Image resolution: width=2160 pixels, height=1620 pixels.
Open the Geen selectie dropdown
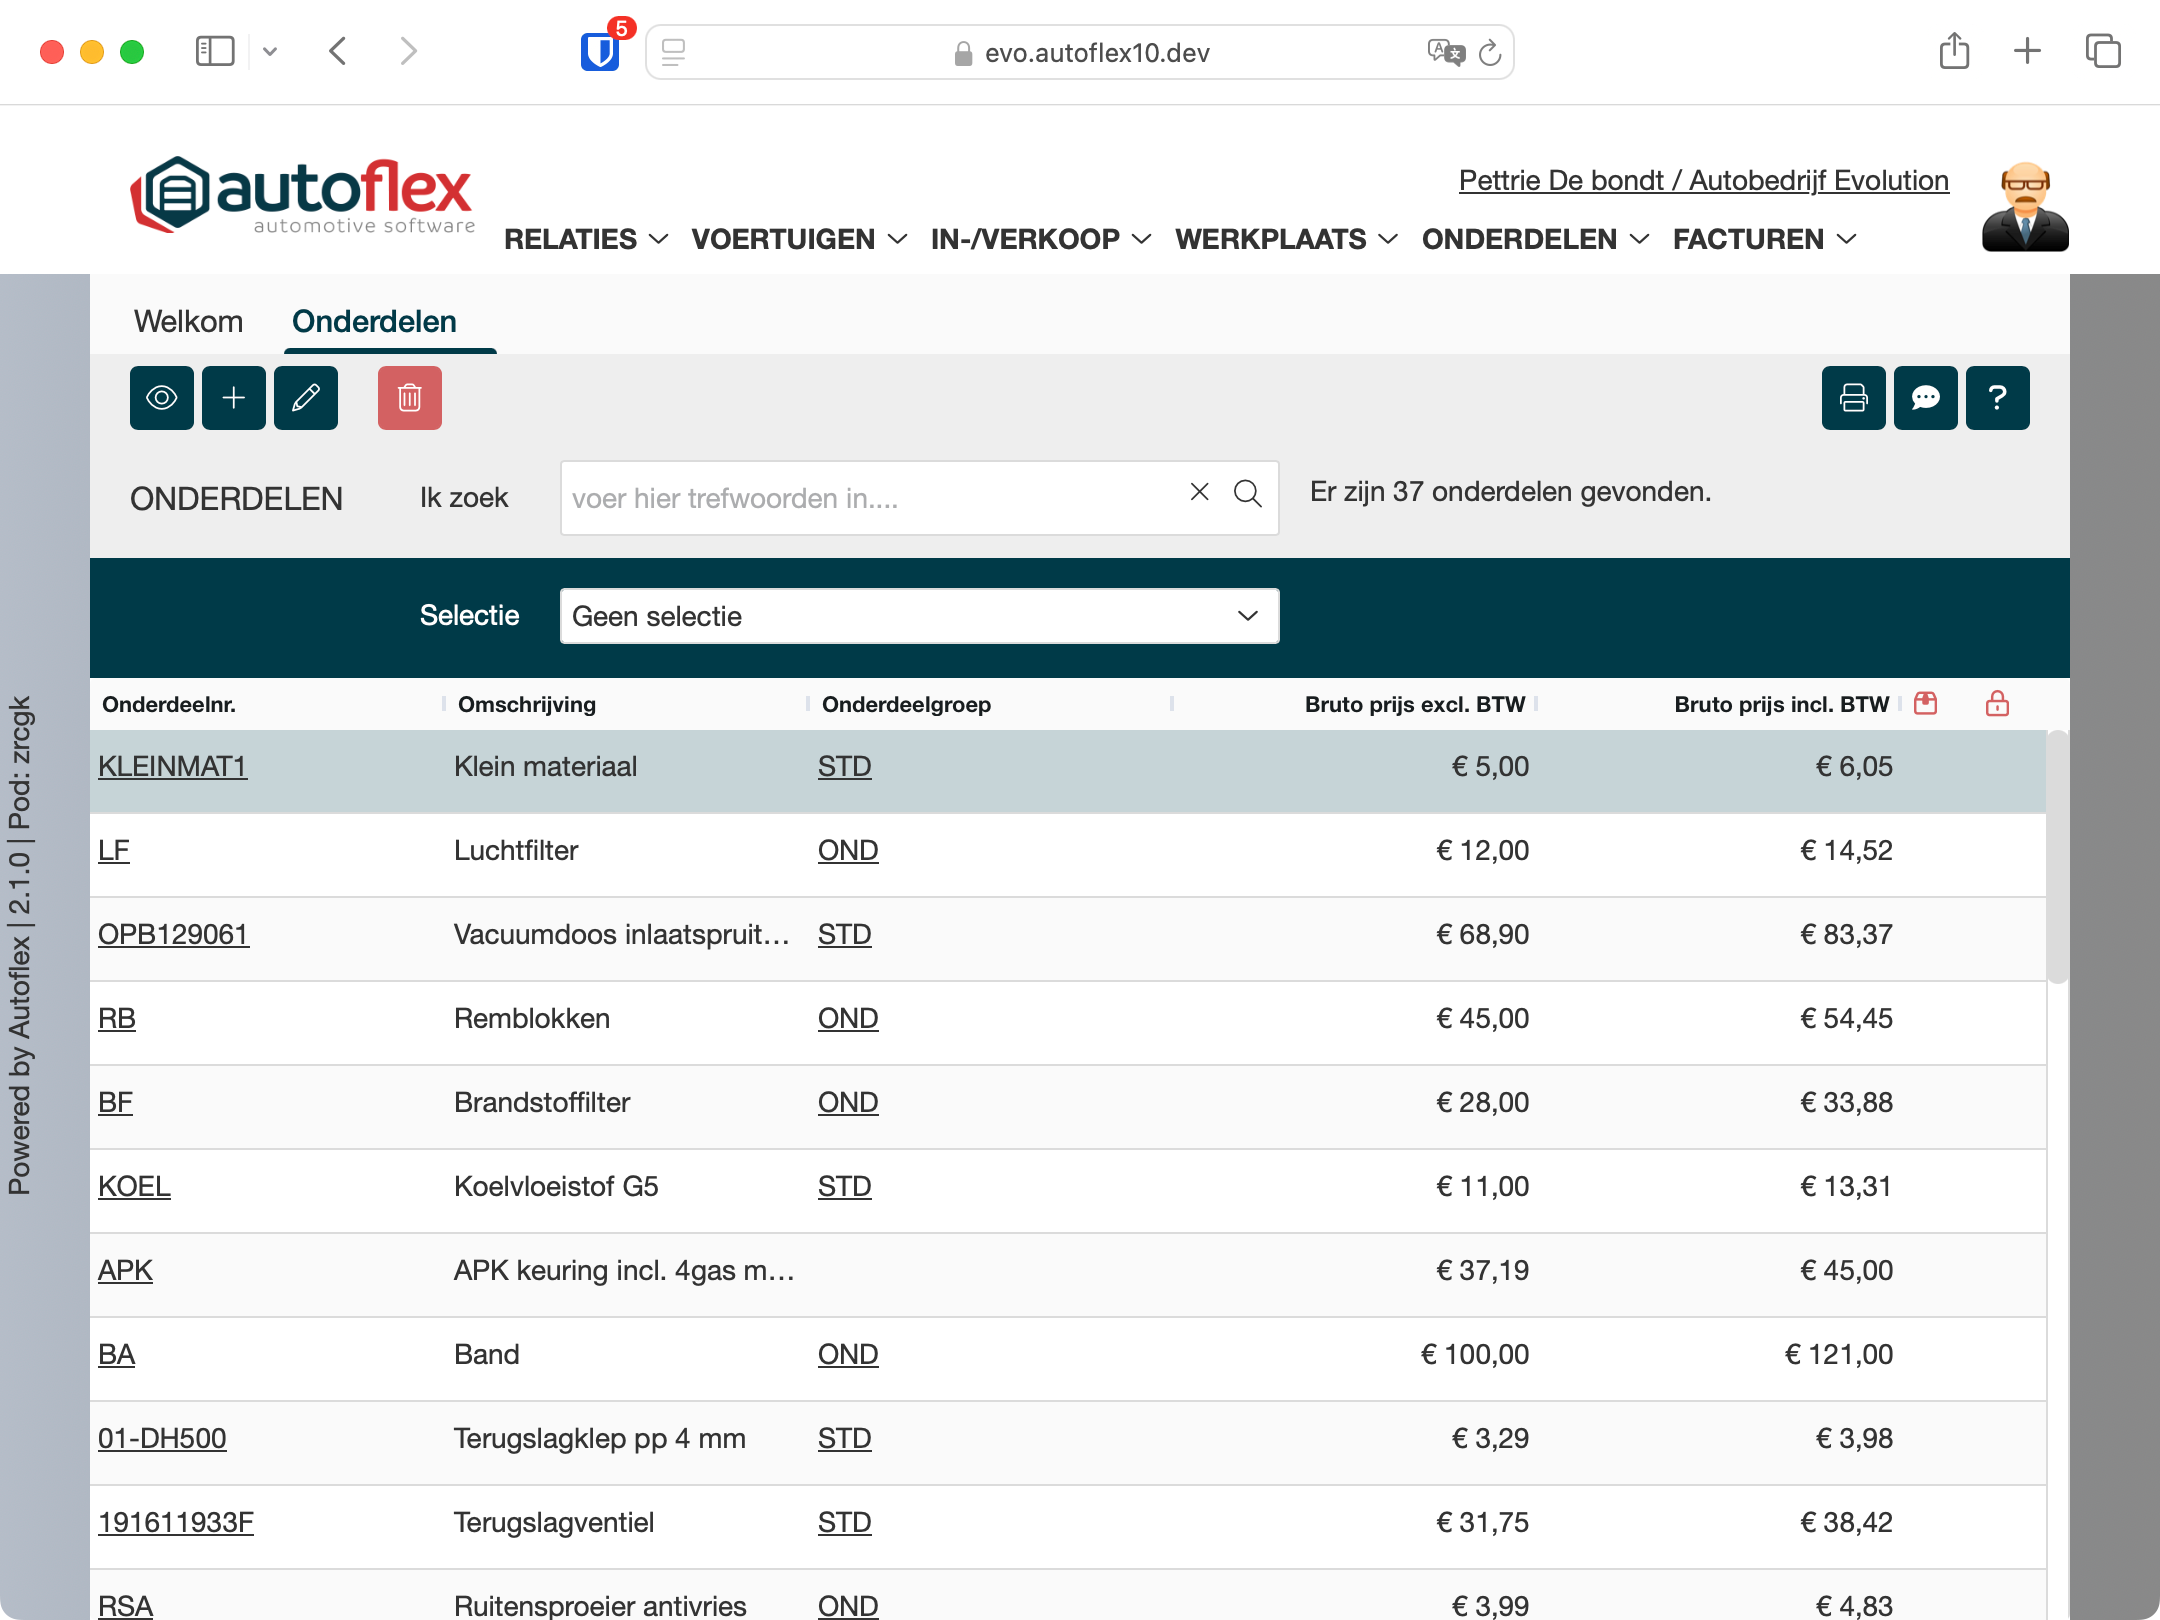point(918,616)
